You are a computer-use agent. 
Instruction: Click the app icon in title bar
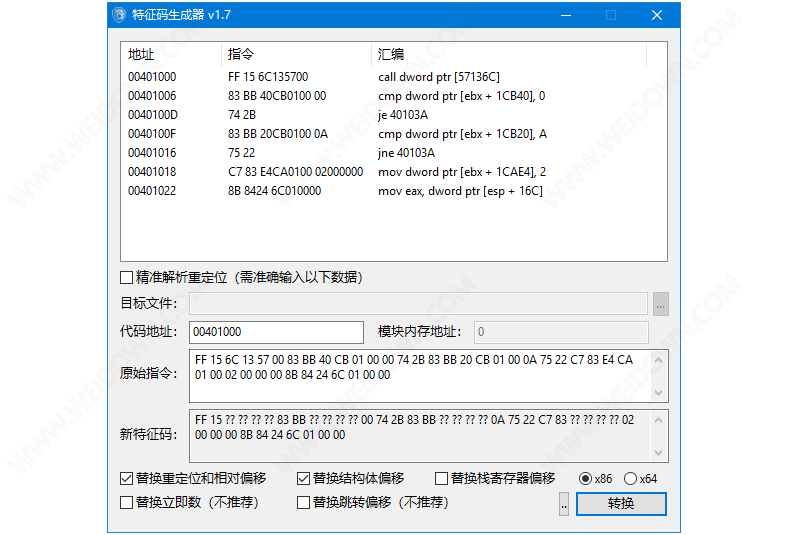(x=119, y=15)
